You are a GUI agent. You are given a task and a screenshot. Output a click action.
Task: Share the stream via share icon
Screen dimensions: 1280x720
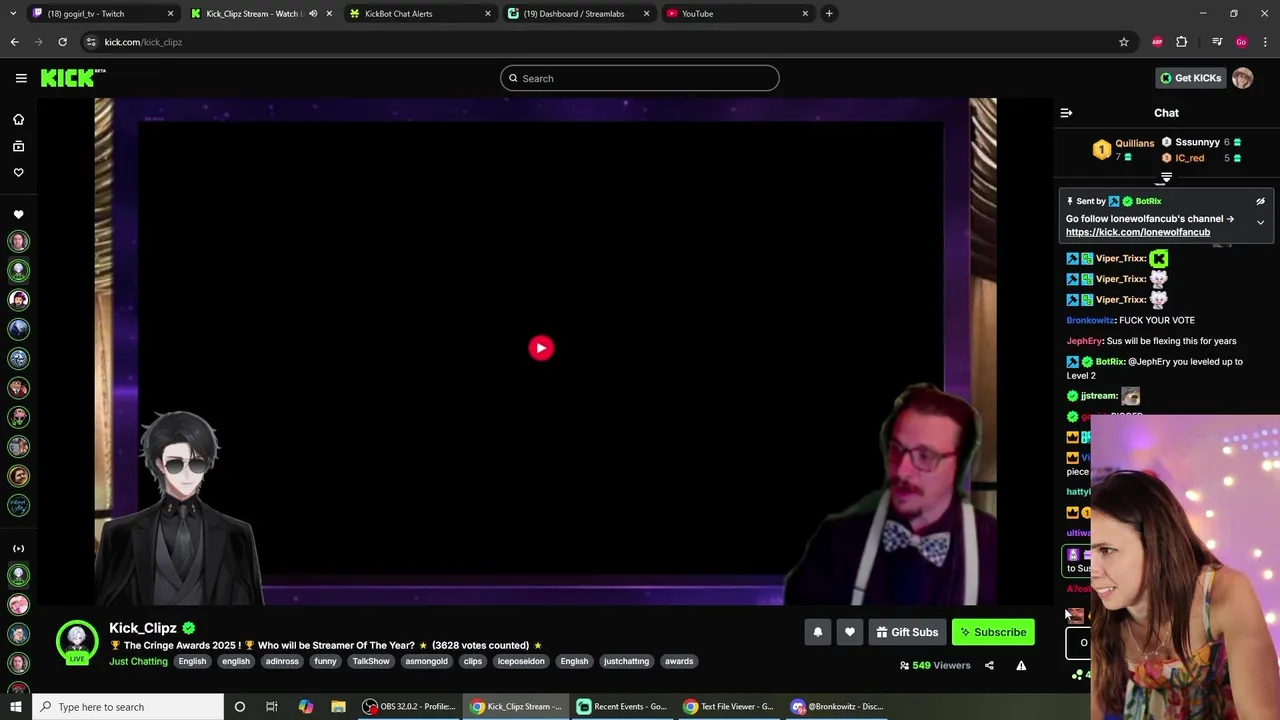tap(989, 665)
